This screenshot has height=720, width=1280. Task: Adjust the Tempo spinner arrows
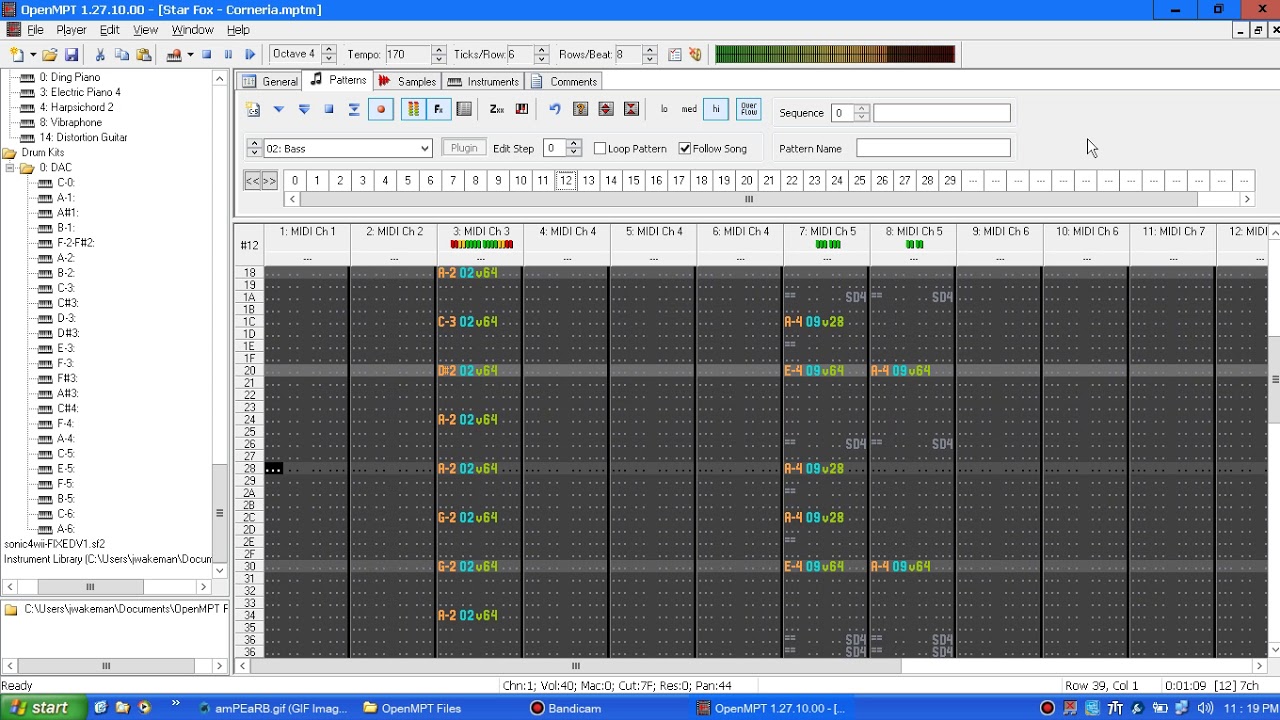pyautogui.click(x=438, y=54)
